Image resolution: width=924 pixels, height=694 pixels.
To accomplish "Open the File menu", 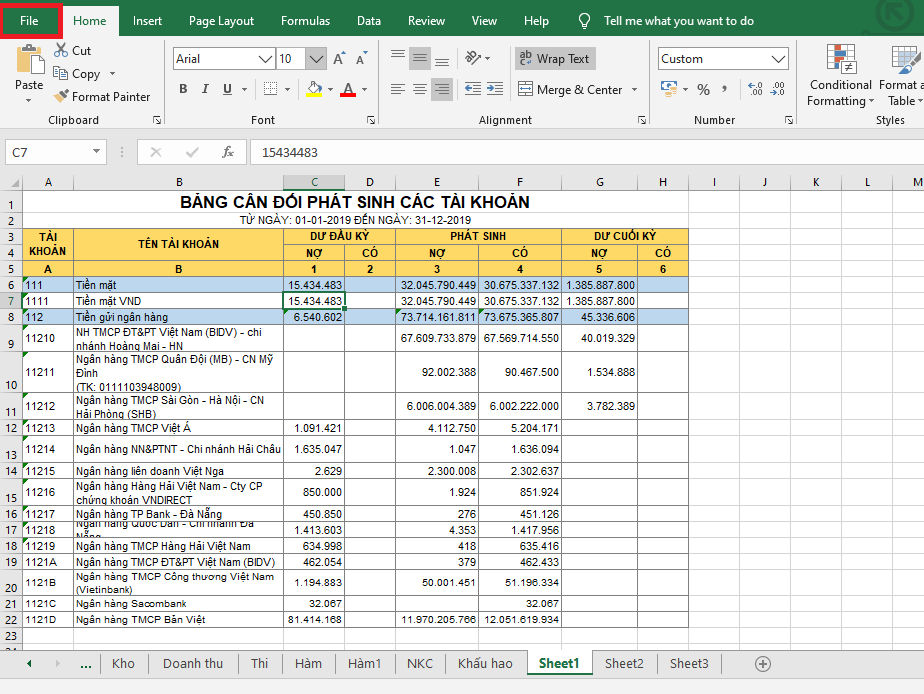I will (30, 20).
